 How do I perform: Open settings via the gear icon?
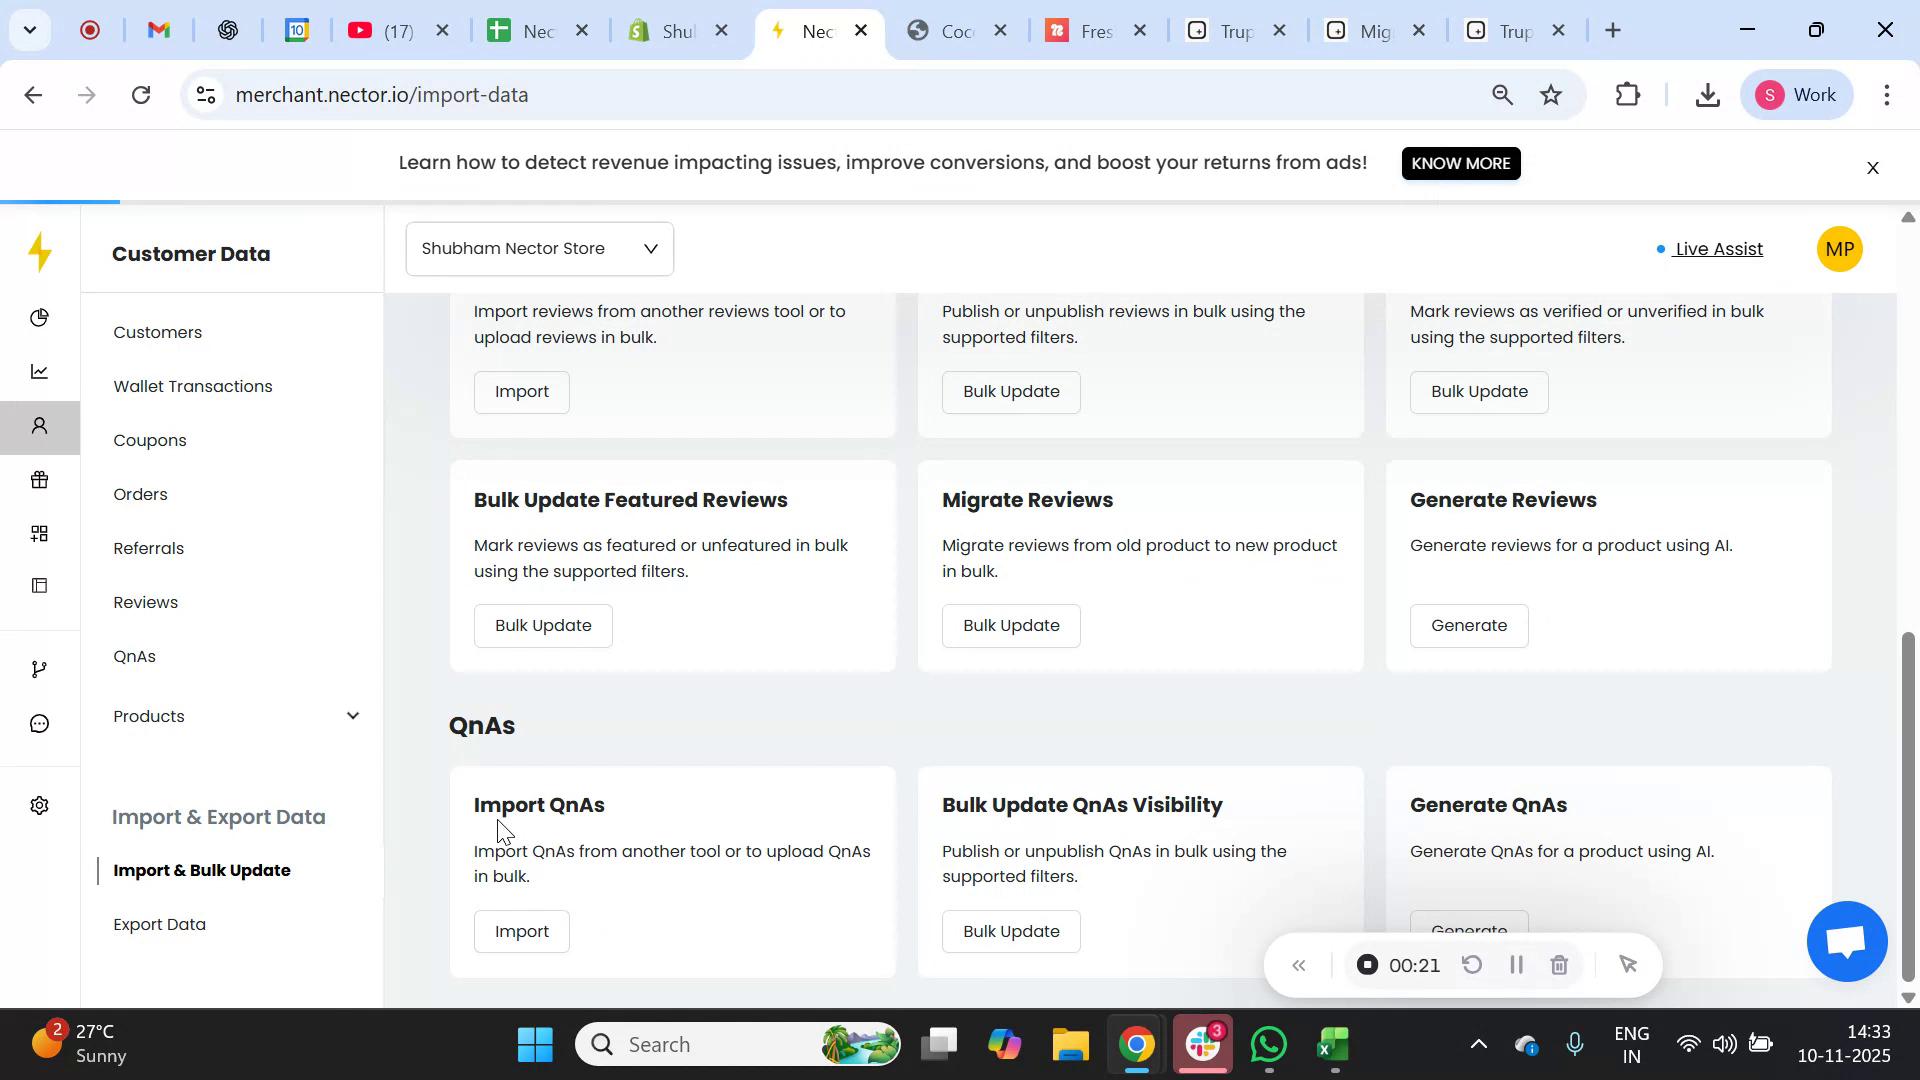pyautogui.click(x=40, y=805)
